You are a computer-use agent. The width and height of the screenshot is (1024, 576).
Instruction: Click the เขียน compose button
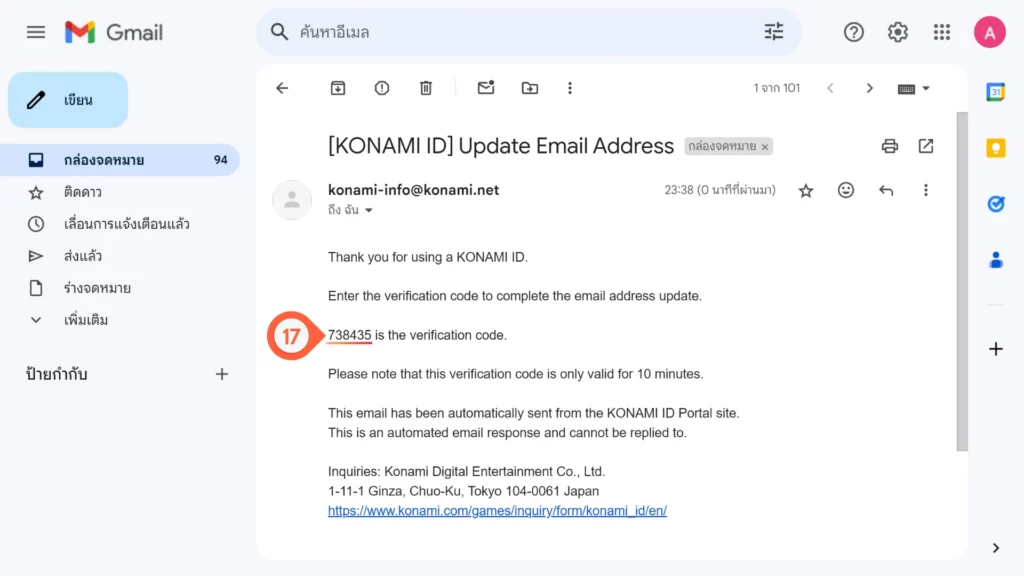click(x=68, y=100)
